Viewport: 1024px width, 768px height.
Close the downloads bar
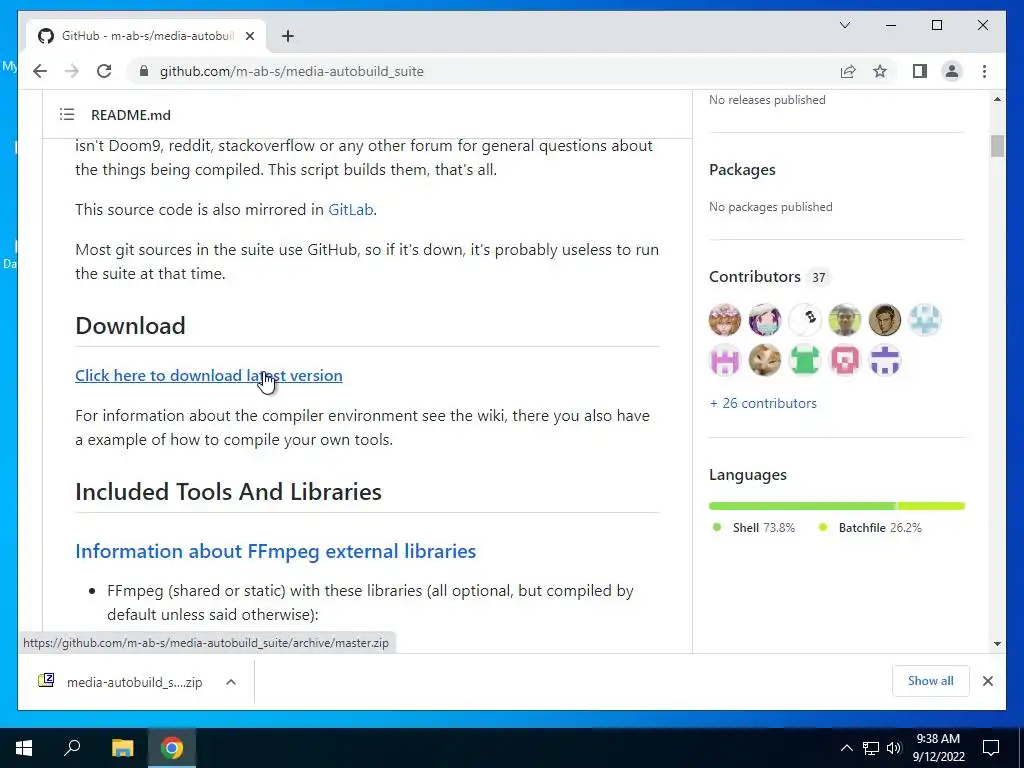987,681
